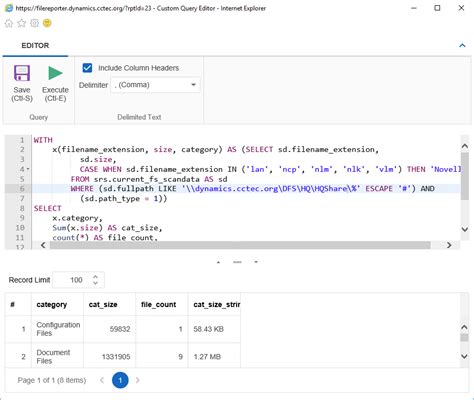Click the 1331905 value cell
This screenshot has height=400, width=474.
click(x=110, y=356)
